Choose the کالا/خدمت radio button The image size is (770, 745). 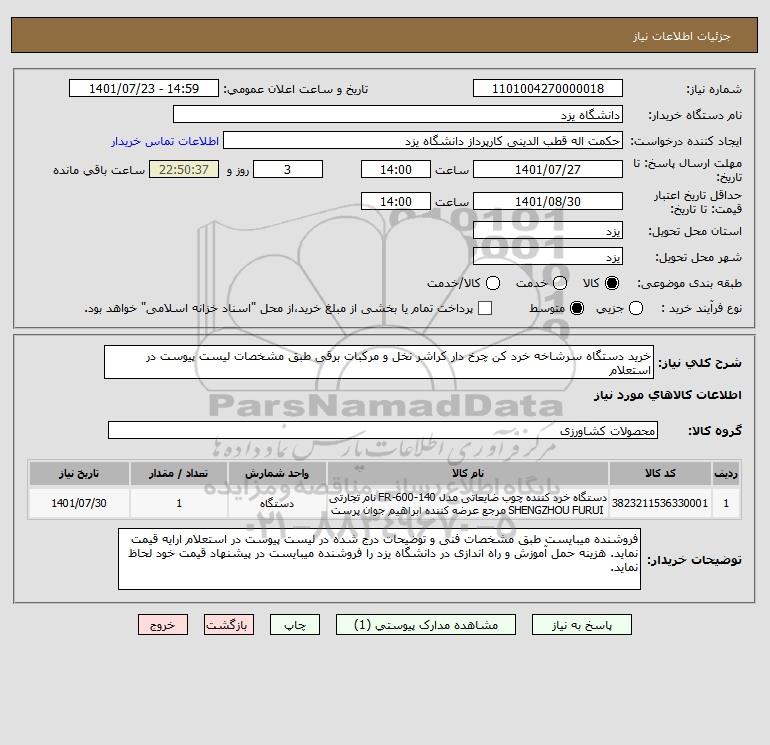493,283
